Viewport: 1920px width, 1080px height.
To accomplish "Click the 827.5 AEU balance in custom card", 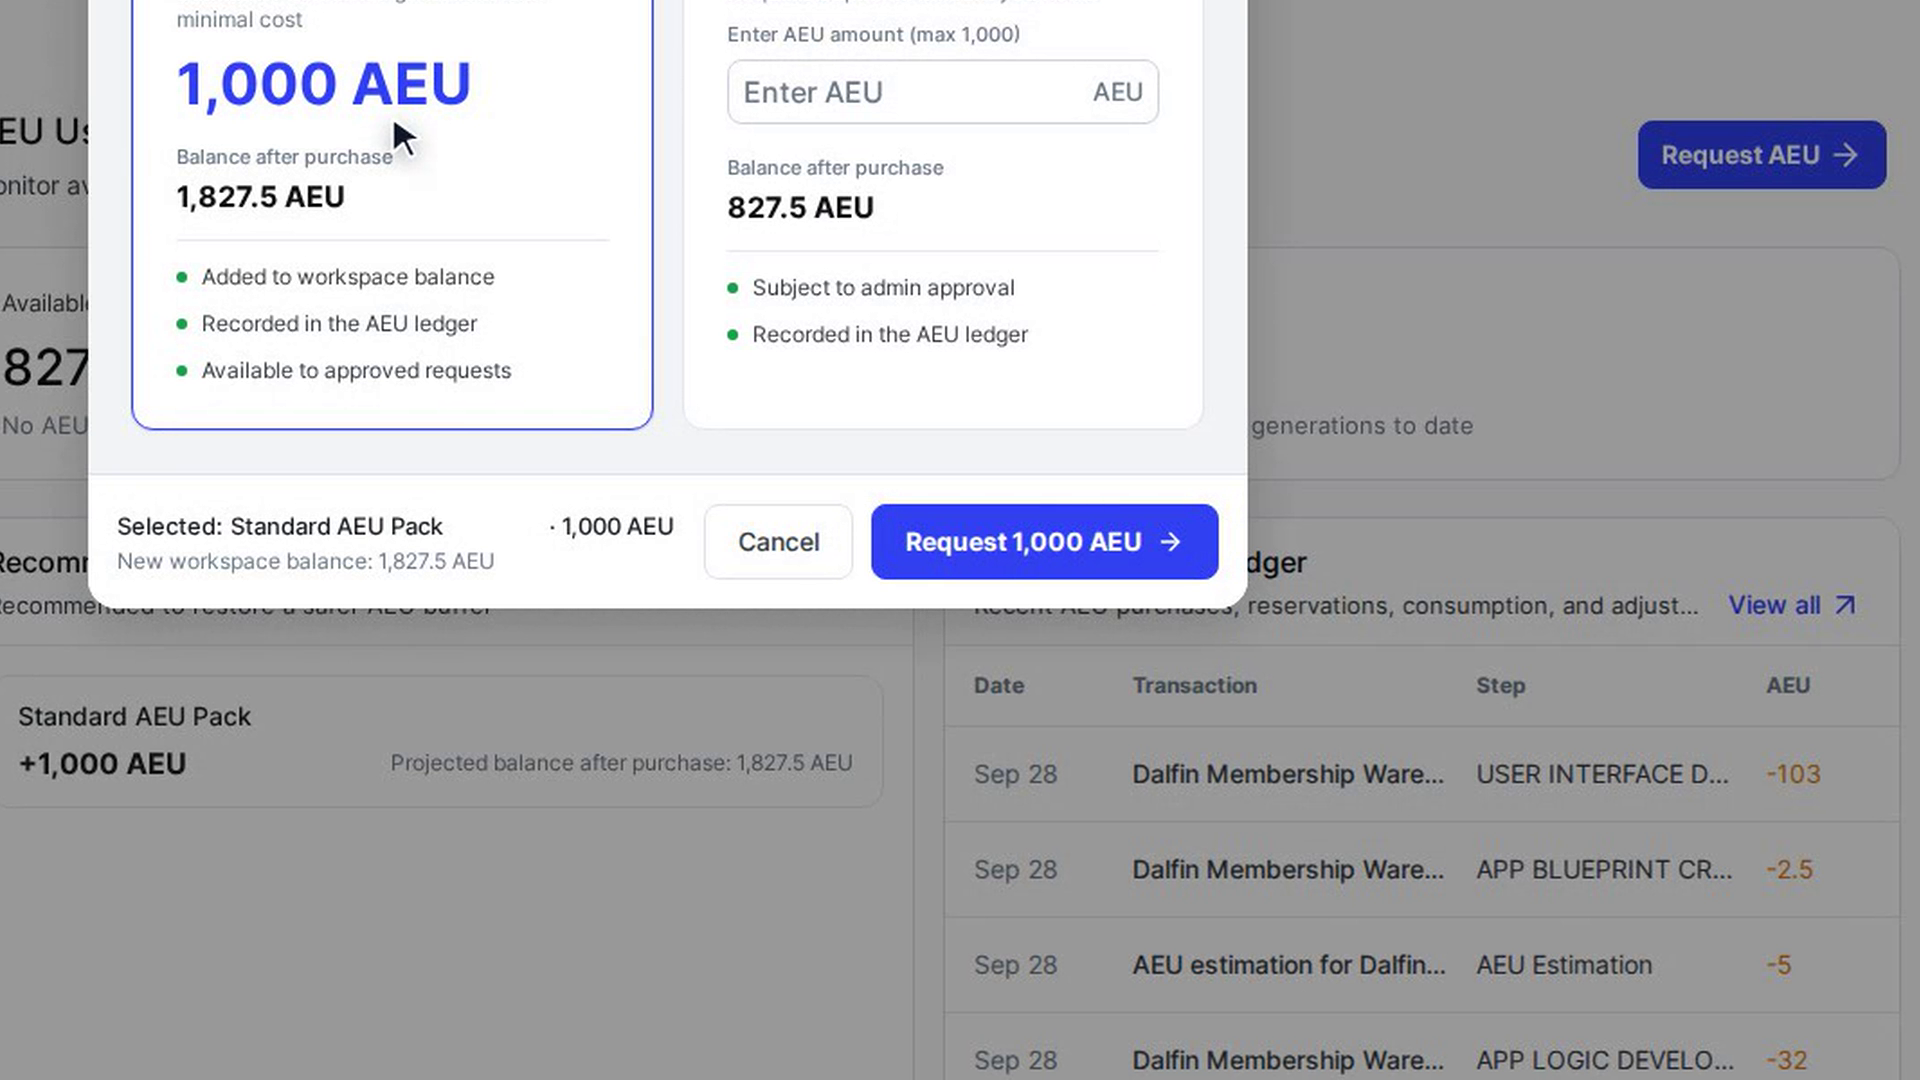I will click(x=800, y=208).
